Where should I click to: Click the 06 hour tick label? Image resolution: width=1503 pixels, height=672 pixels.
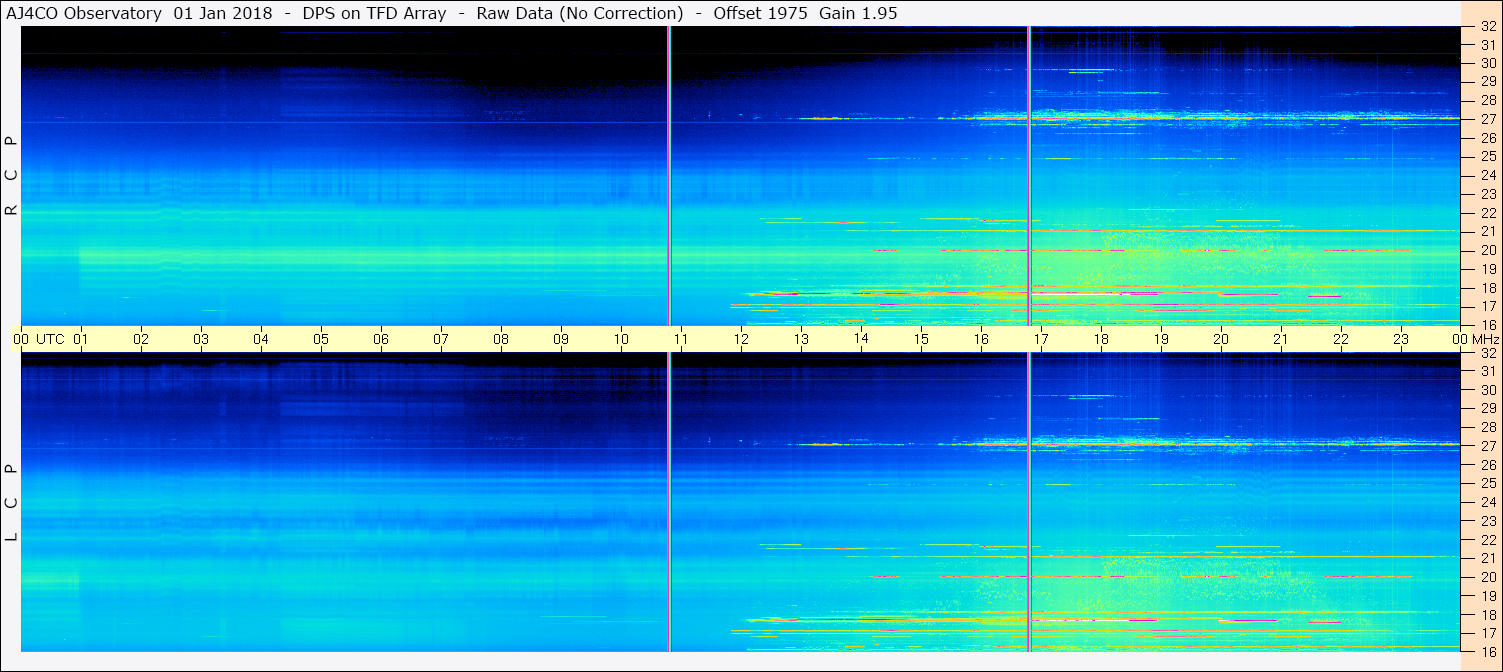tap(381, 339)
